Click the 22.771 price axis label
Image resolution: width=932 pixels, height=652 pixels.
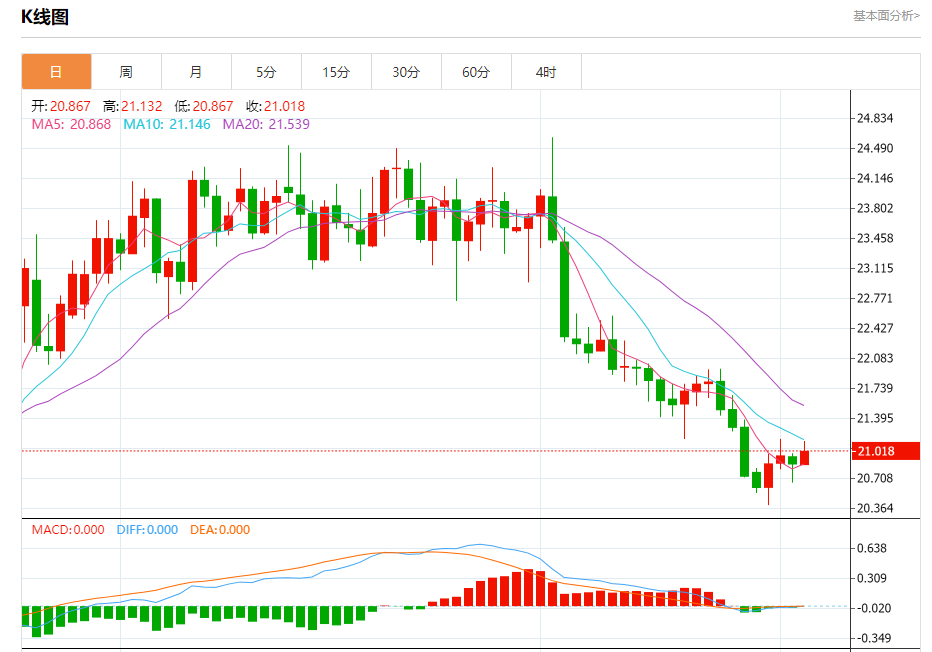click(875, 298)
